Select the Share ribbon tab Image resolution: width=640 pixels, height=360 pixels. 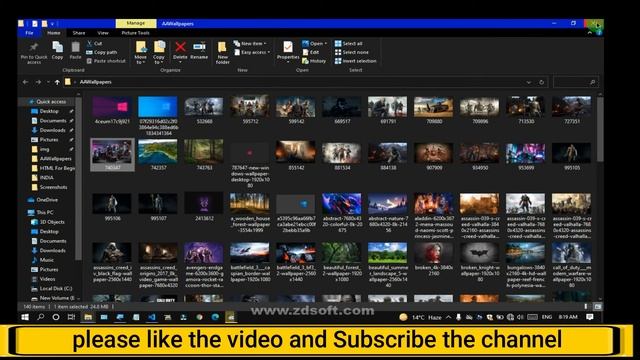pos(79,33)
